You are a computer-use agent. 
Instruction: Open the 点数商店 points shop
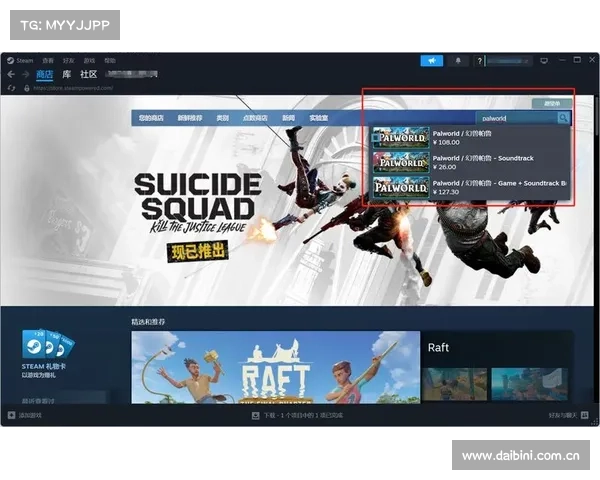[255, 118]
